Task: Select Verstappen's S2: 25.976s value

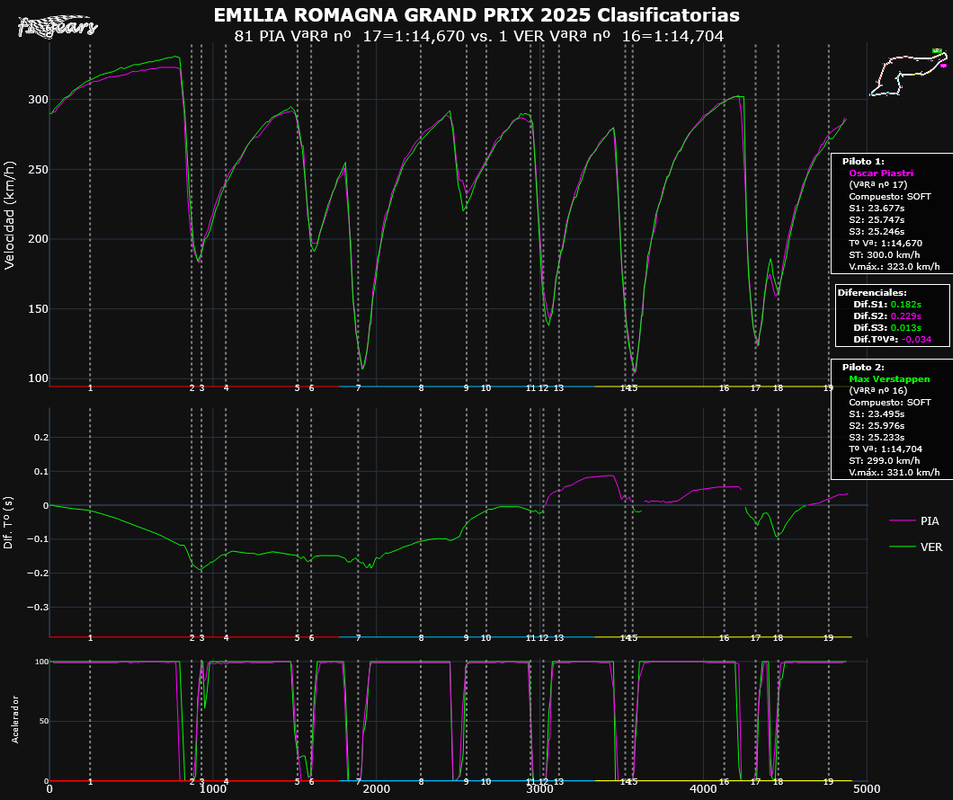Action: pyautogui.click(x=876, y=426)
